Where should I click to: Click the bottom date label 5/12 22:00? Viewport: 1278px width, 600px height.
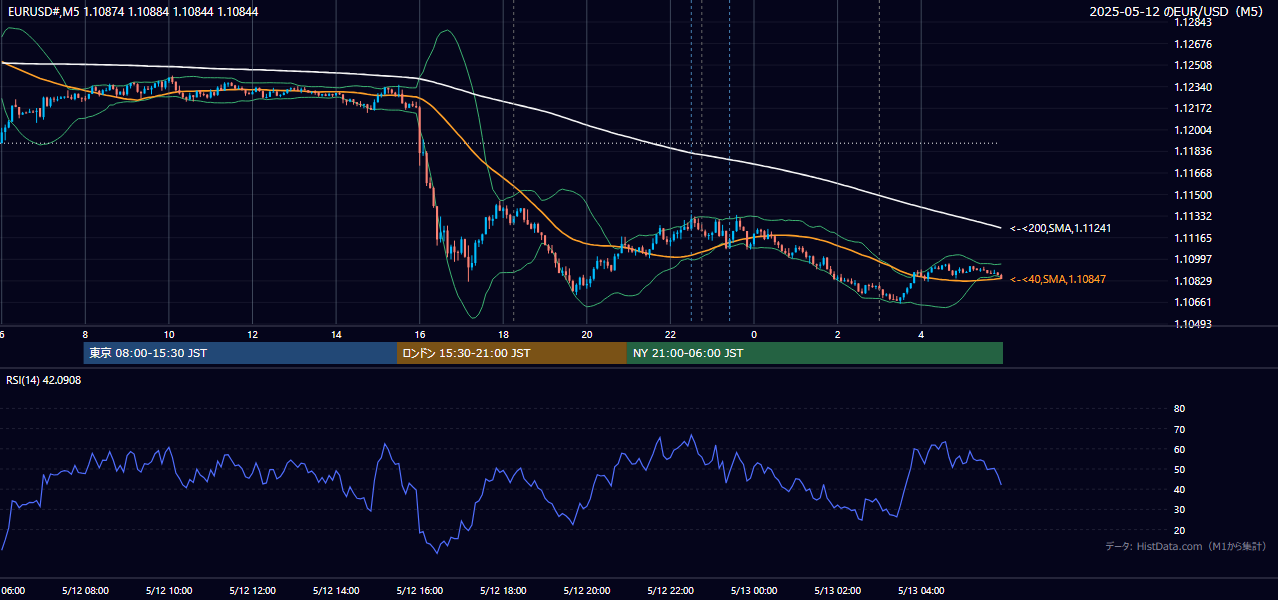point(670,591)
